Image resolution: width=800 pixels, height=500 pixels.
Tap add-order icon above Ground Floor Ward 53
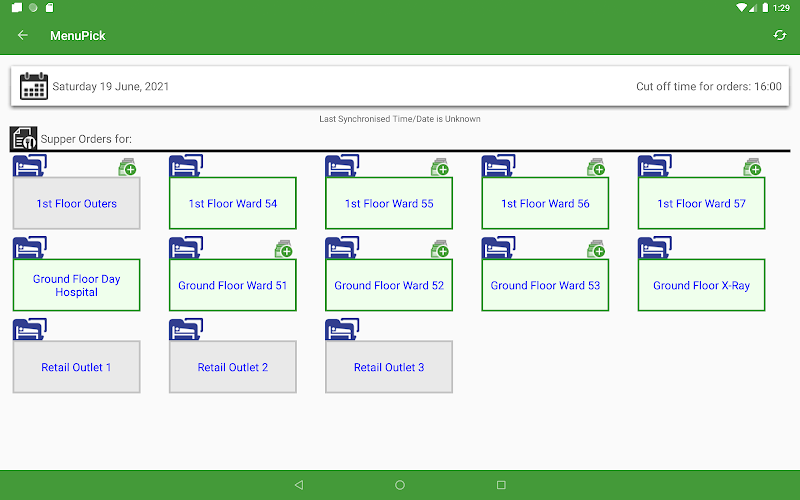(596, 249)
